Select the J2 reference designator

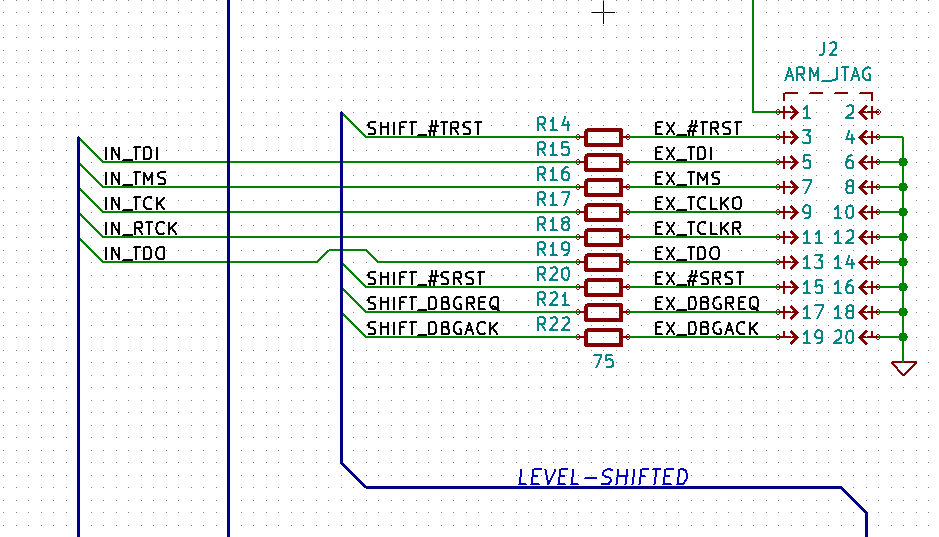828,49
